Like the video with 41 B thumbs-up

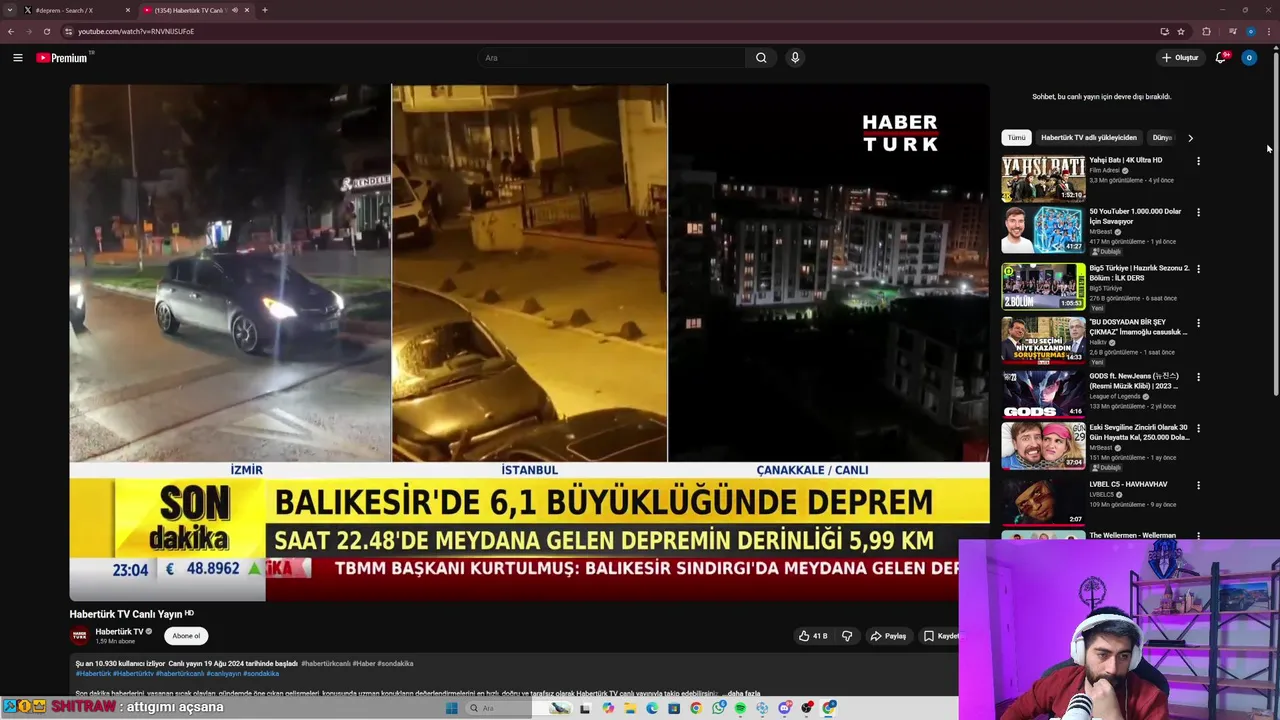coord(813,636)
